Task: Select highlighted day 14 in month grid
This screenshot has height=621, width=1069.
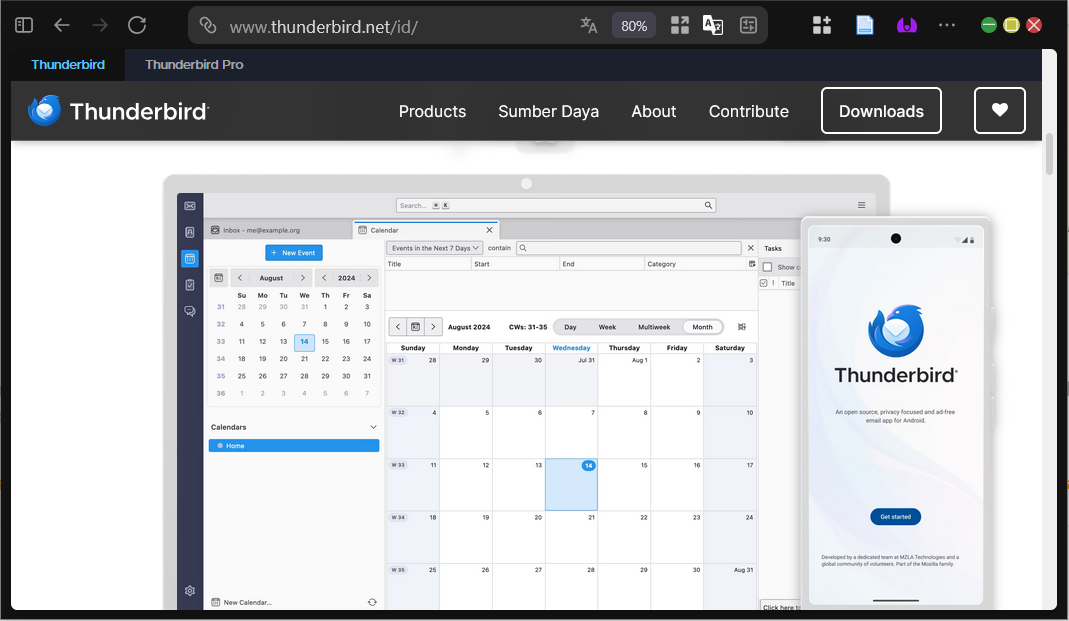Action: [x=571, y=485]
